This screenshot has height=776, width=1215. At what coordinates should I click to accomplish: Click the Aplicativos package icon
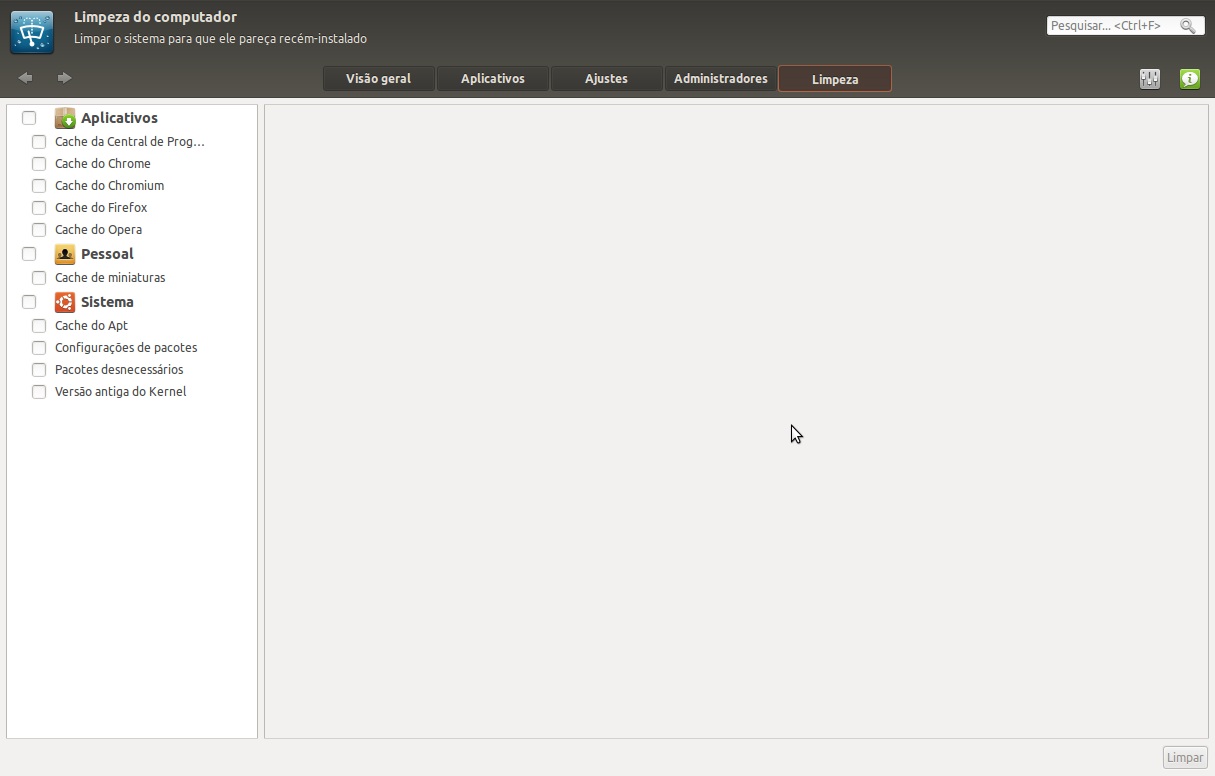coord(65,118)
